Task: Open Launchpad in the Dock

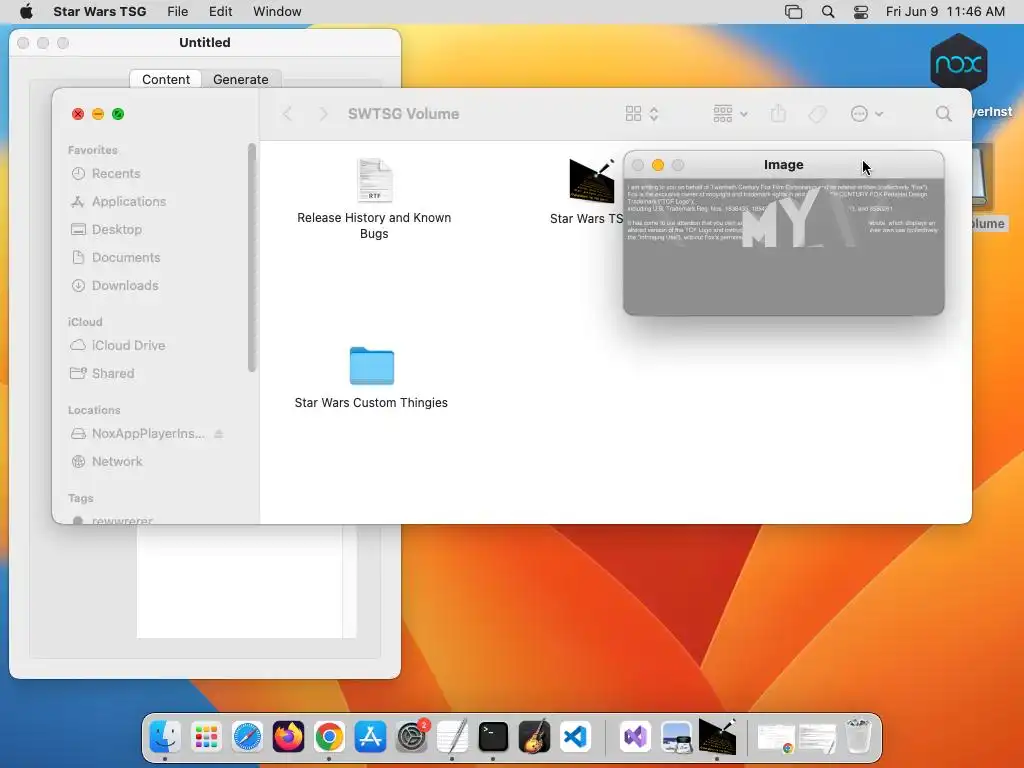Action: 206,737
